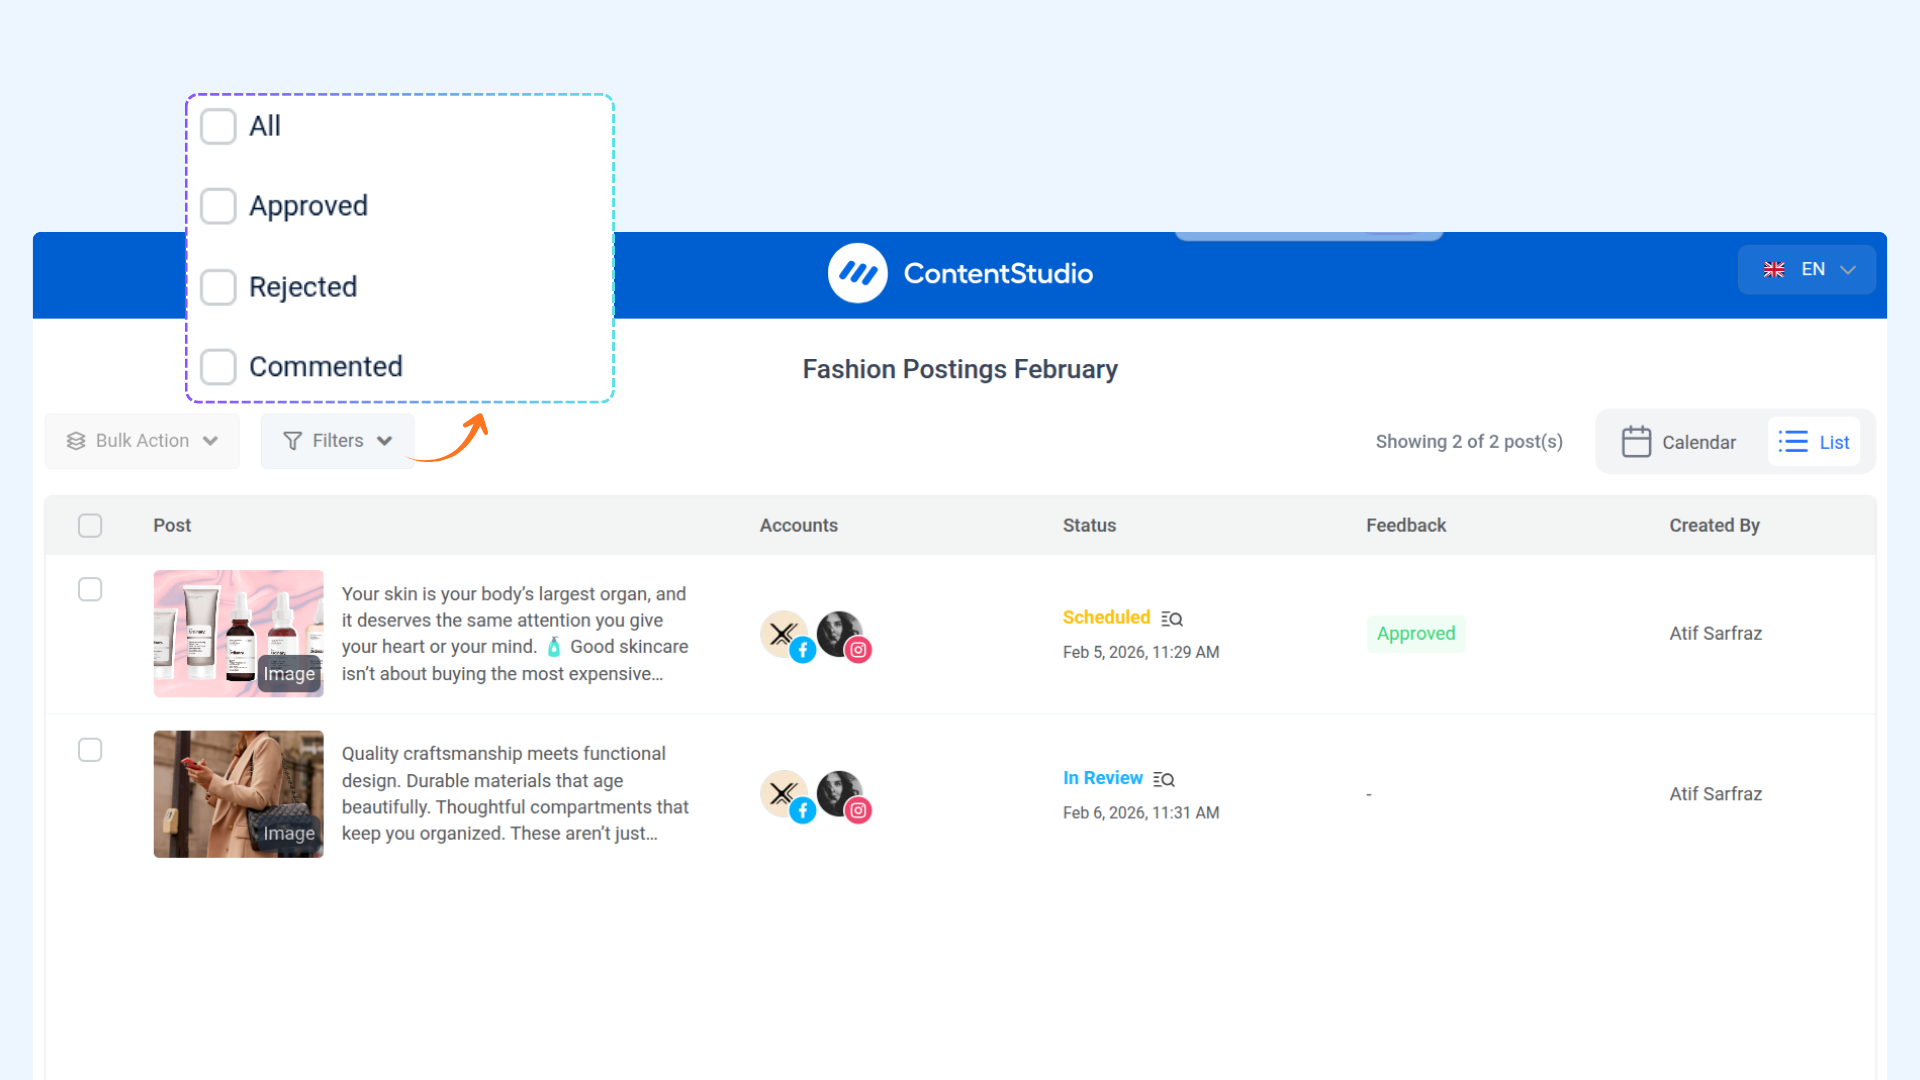Click the Facebook badge on second post's account
The height and width of the screenshot is (1080, 1920).
tap(802, 811)
